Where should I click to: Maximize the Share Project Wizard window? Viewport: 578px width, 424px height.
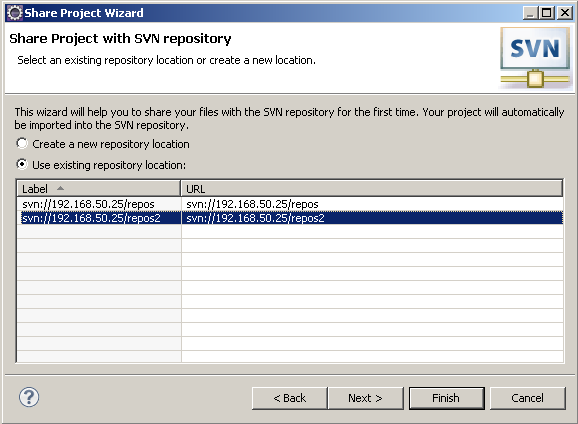pyautogui.click(x=547, y=13)
